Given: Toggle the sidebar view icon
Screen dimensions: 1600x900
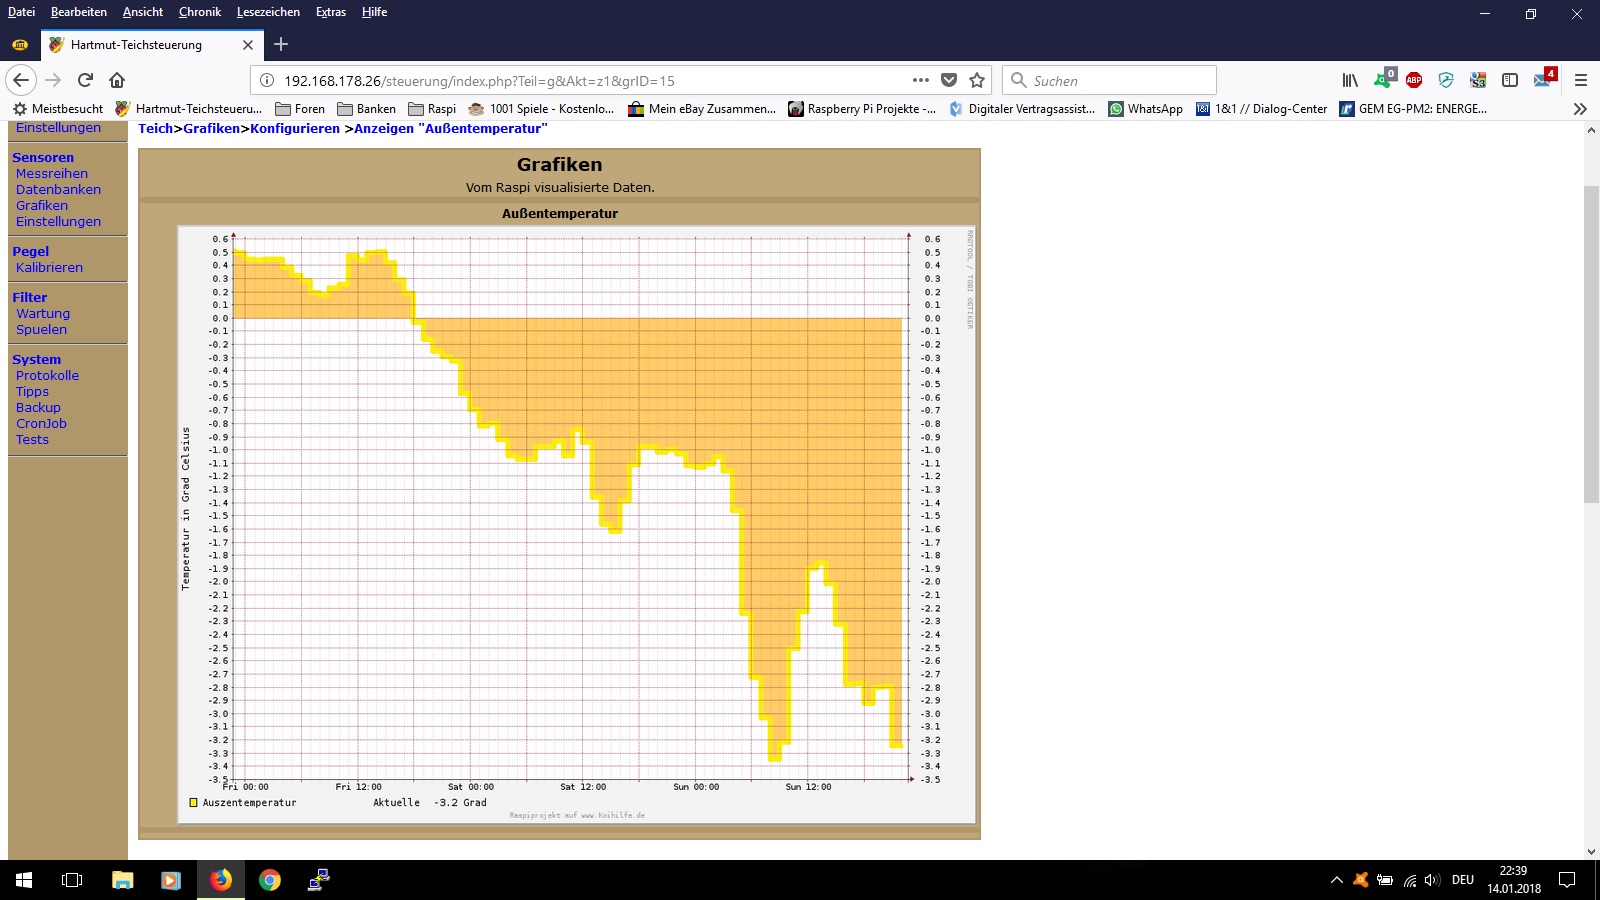Looking at the screenshot, I should pos(1510,80).
